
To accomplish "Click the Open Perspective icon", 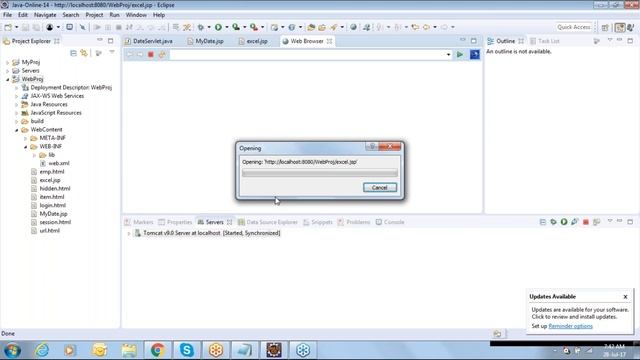I will click(x=605, y=27).
